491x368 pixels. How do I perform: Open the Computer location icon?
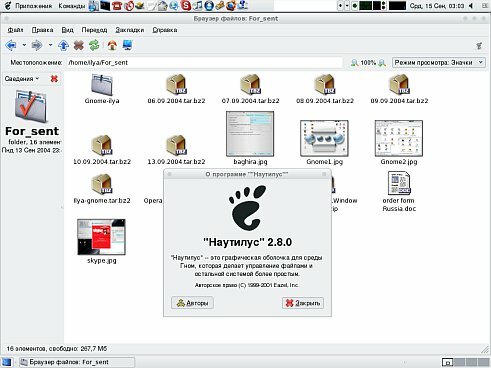pyautogui.click(x=127, y=45)
